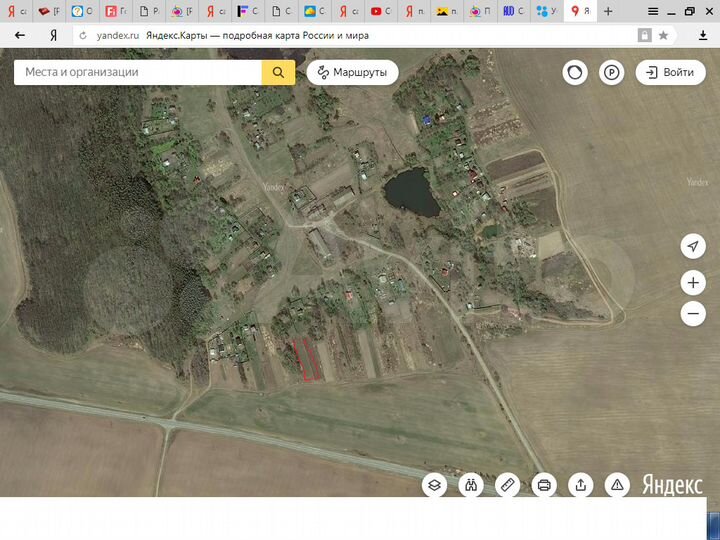Click the dark pond on the map

(411, 192)
